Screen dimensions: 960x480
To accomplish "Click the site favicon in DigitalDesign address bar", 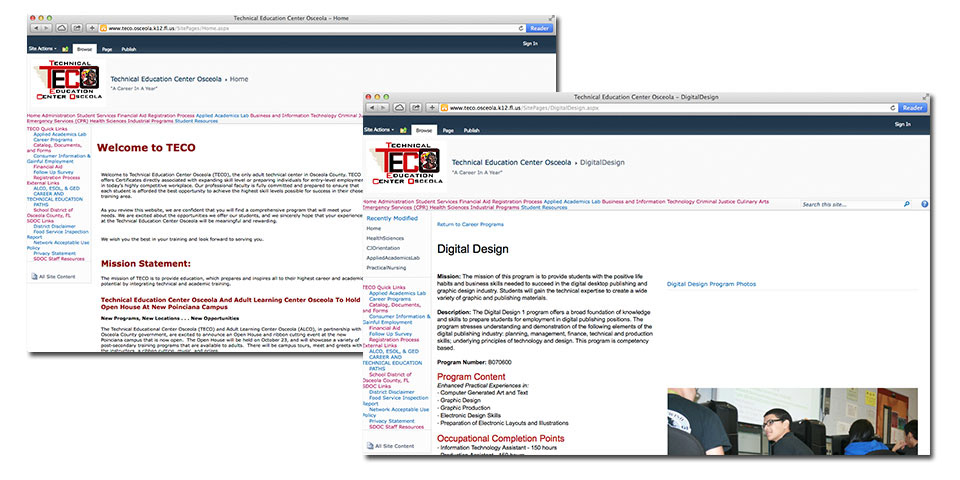I will (x=444, y=108).
